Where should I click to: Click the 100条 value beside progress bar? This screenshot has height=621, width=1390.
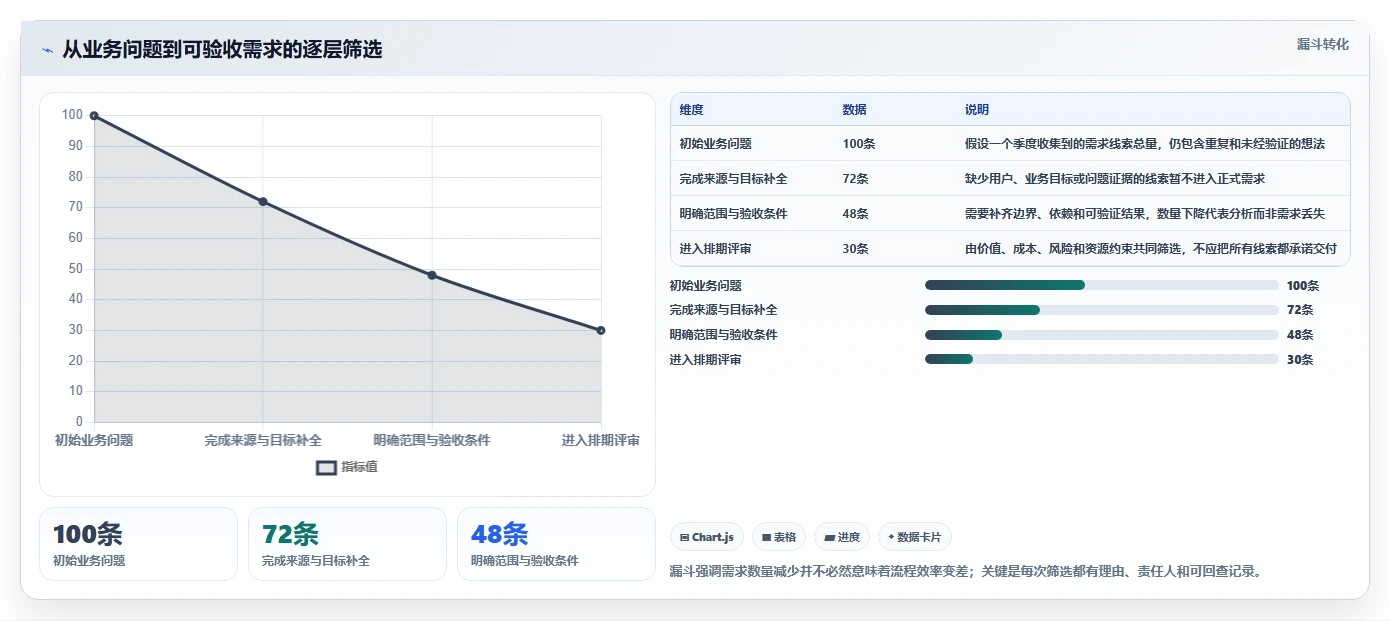pos(1303,286)
